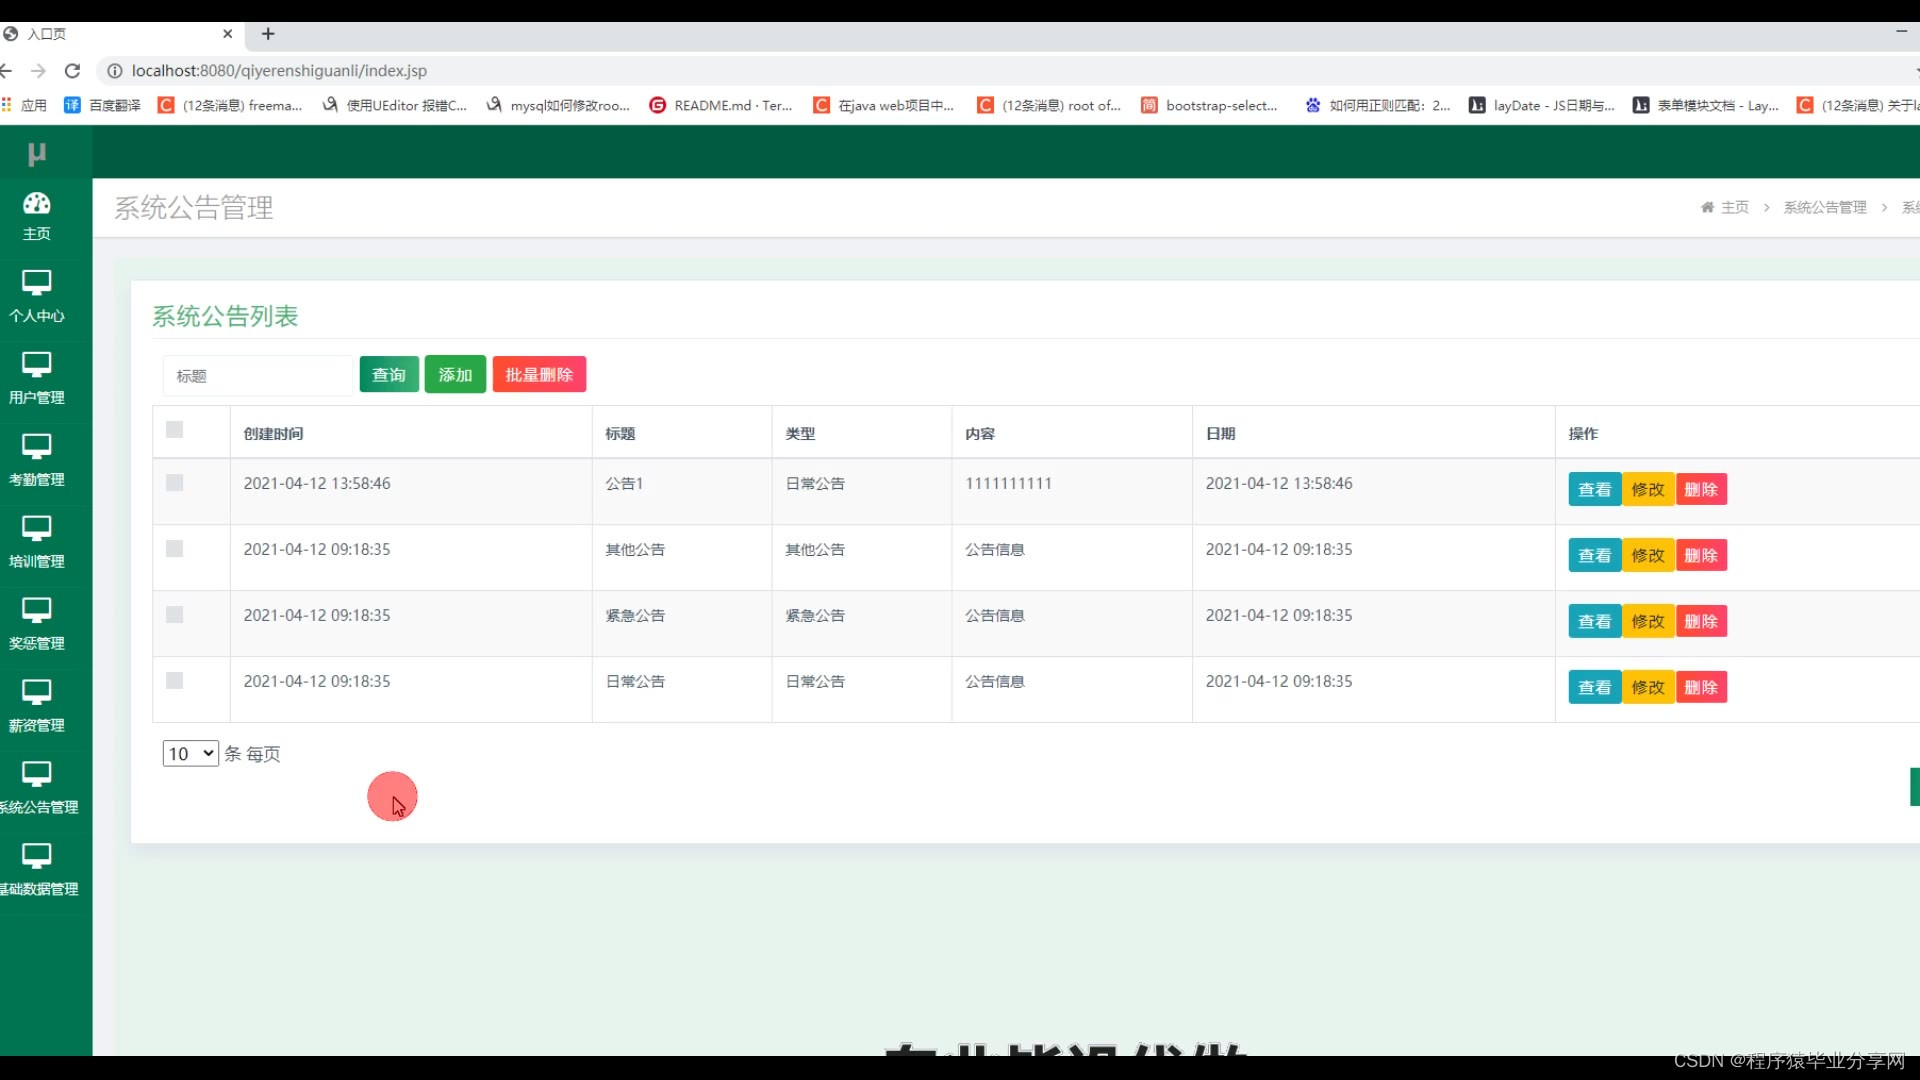Image resolution: width=1920 pixels, height=1080 pixels.
Task: Click the browser reload icon
Action: (x=72, y=71)
